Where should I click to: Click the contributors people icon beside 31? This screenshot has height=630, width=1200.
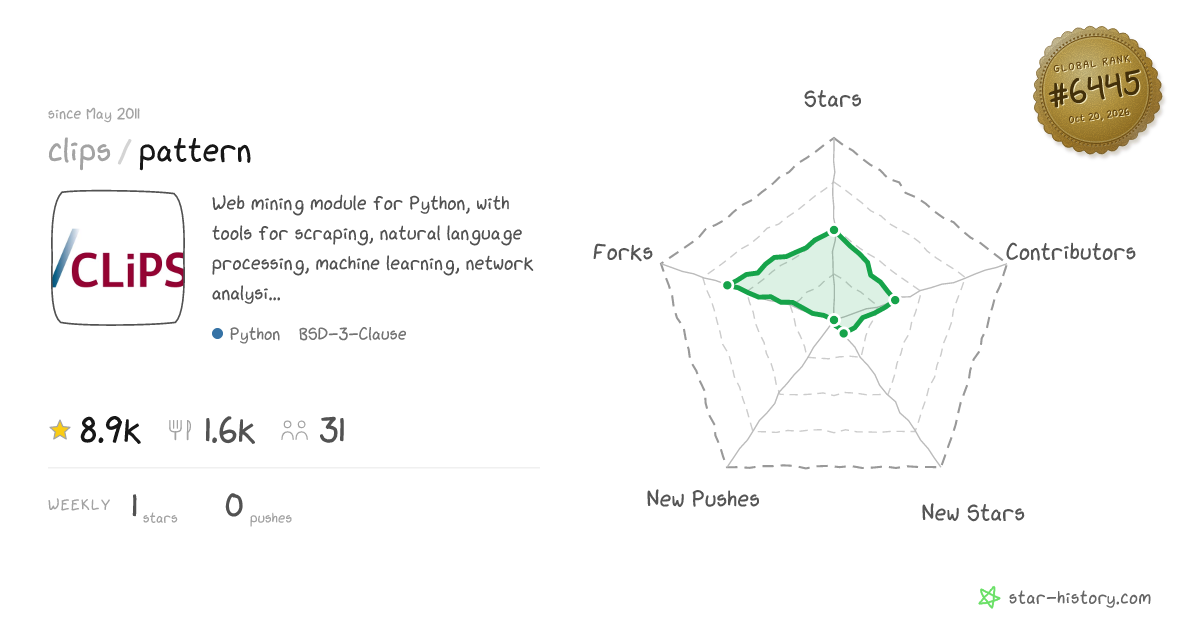(x=295, y=431)
